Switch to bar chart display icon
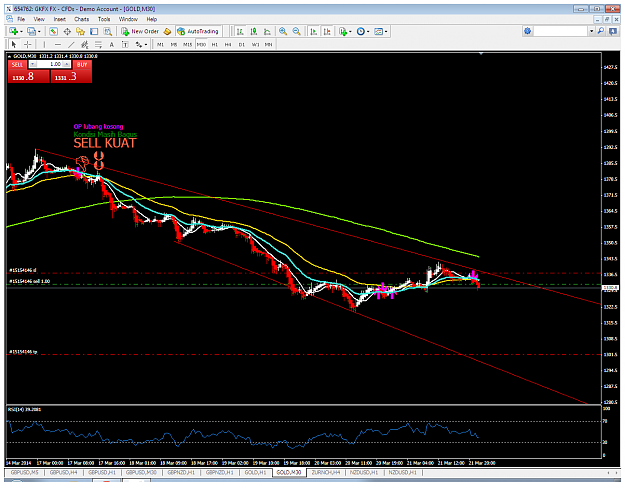The height and width of the screenshot is (482, 625). point(240,31)
